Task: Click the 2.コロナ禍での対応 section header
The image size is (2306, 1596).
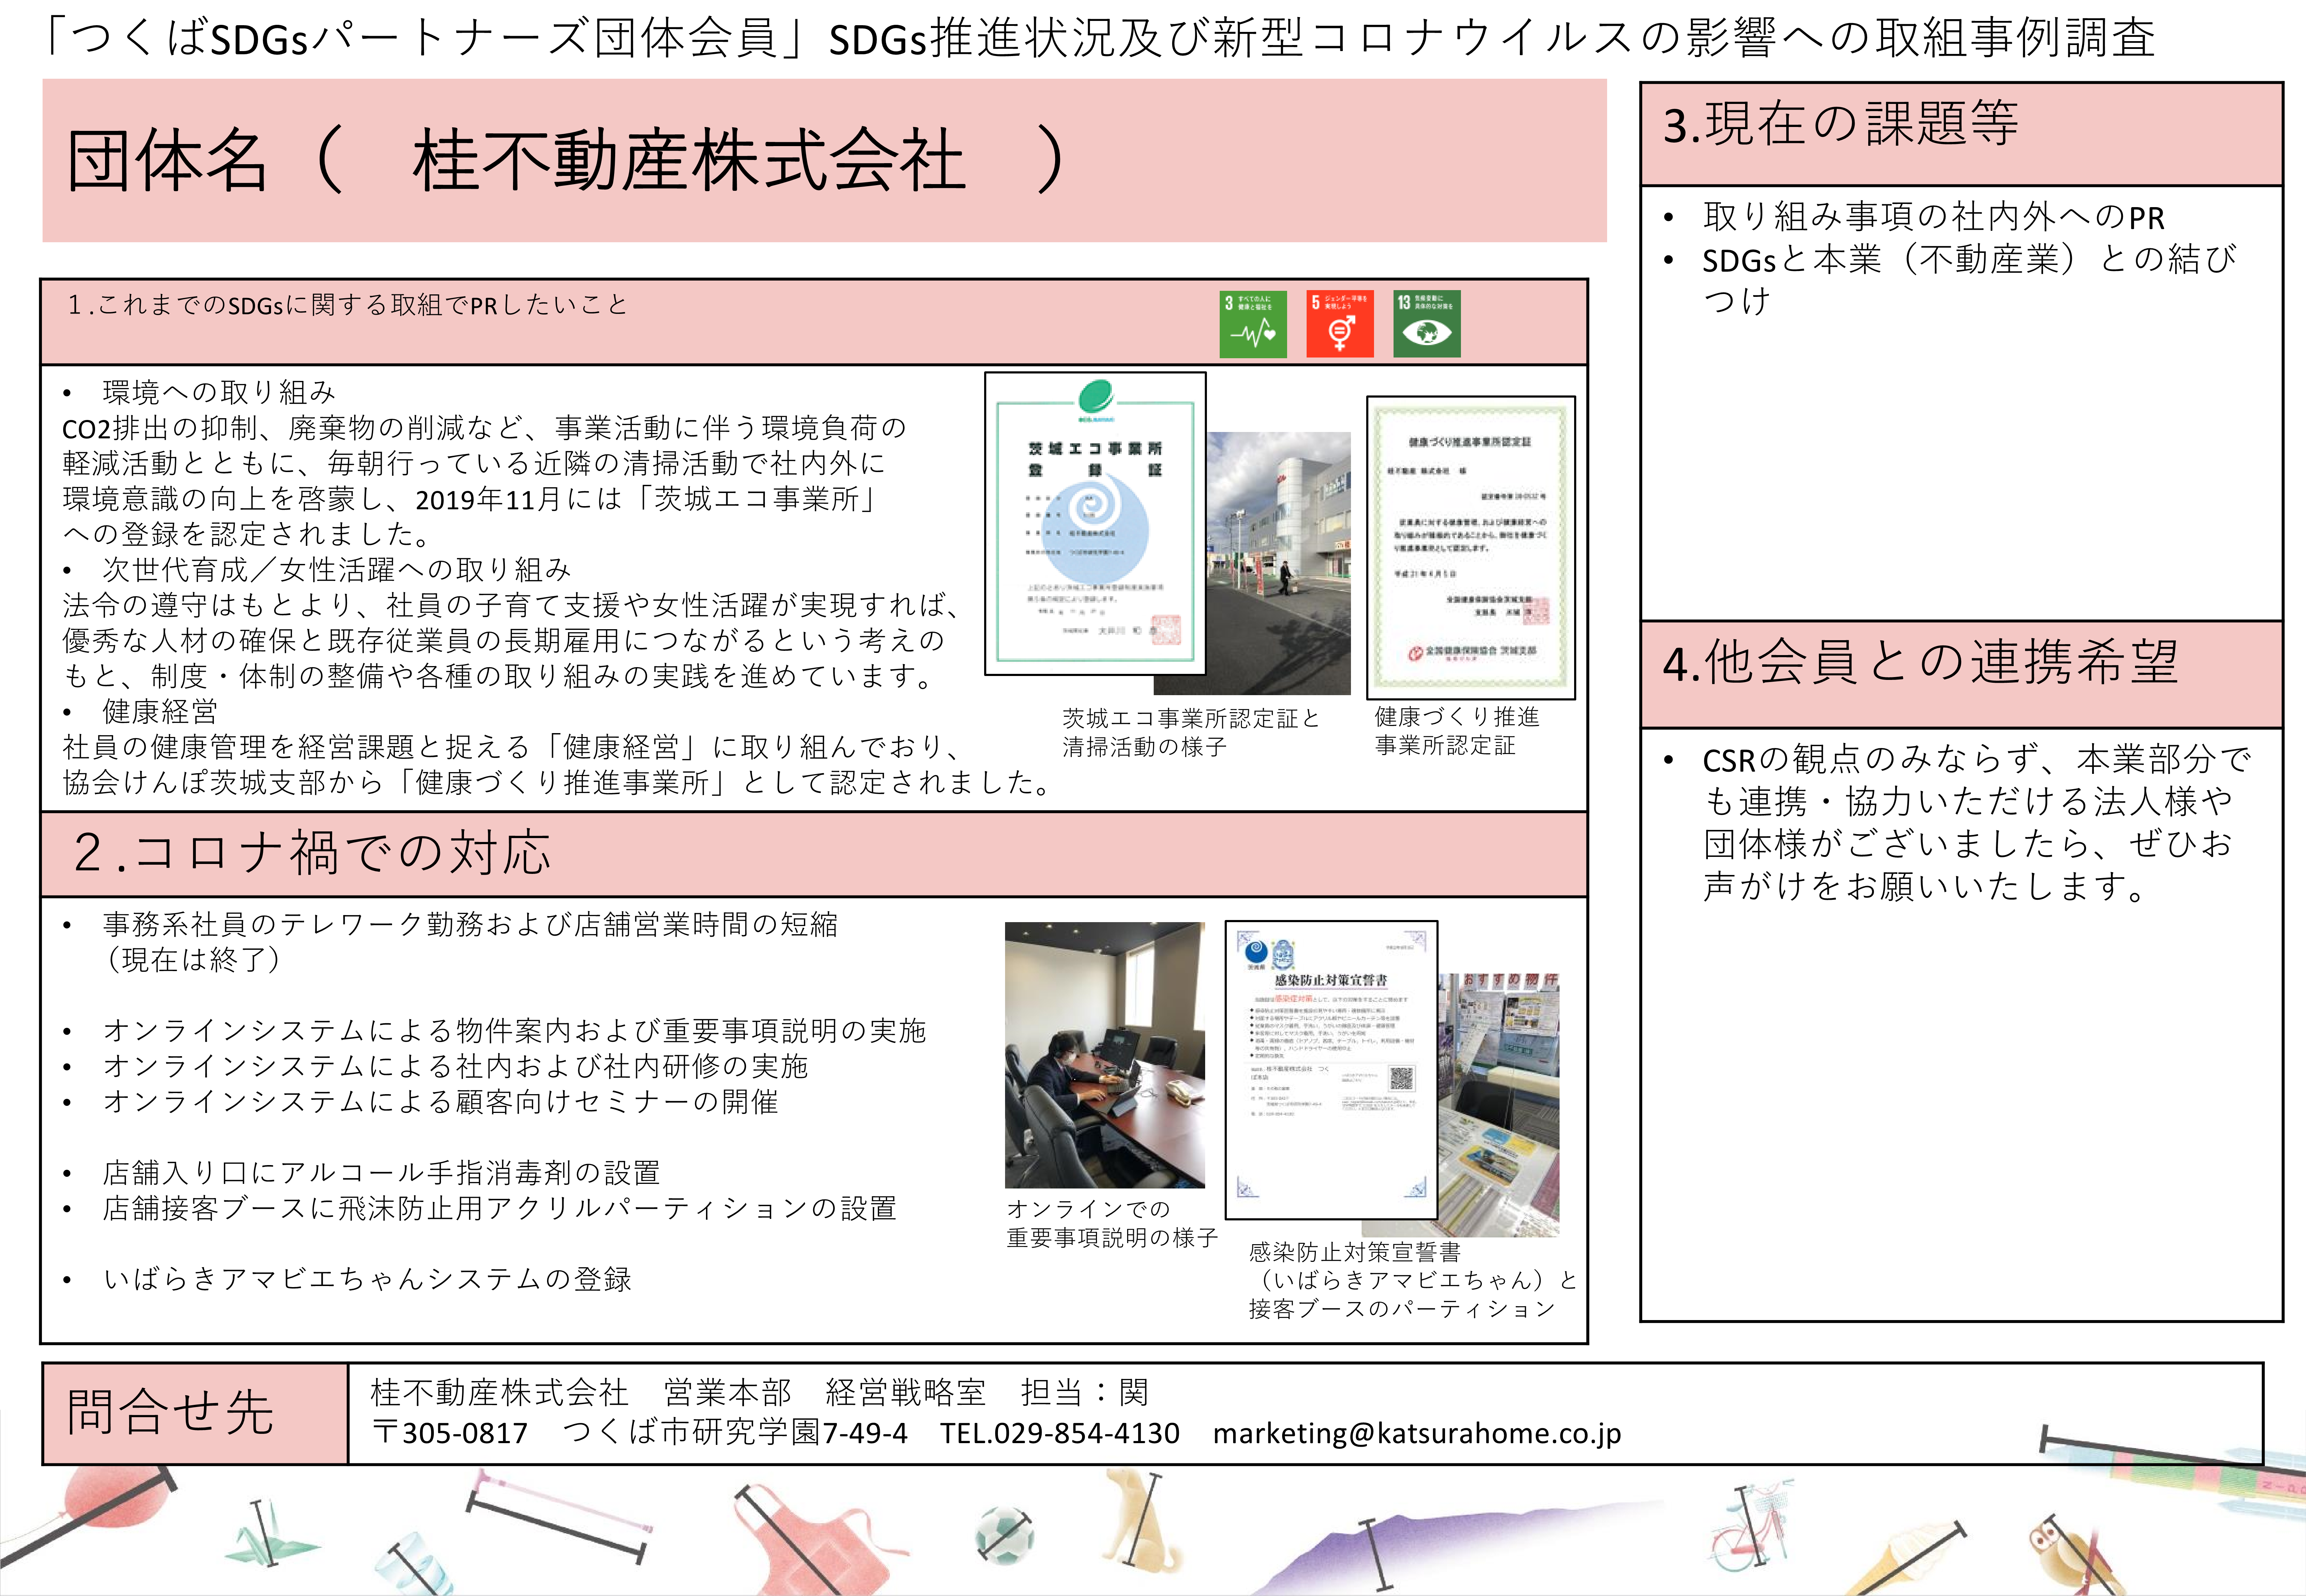Action: 814,854
